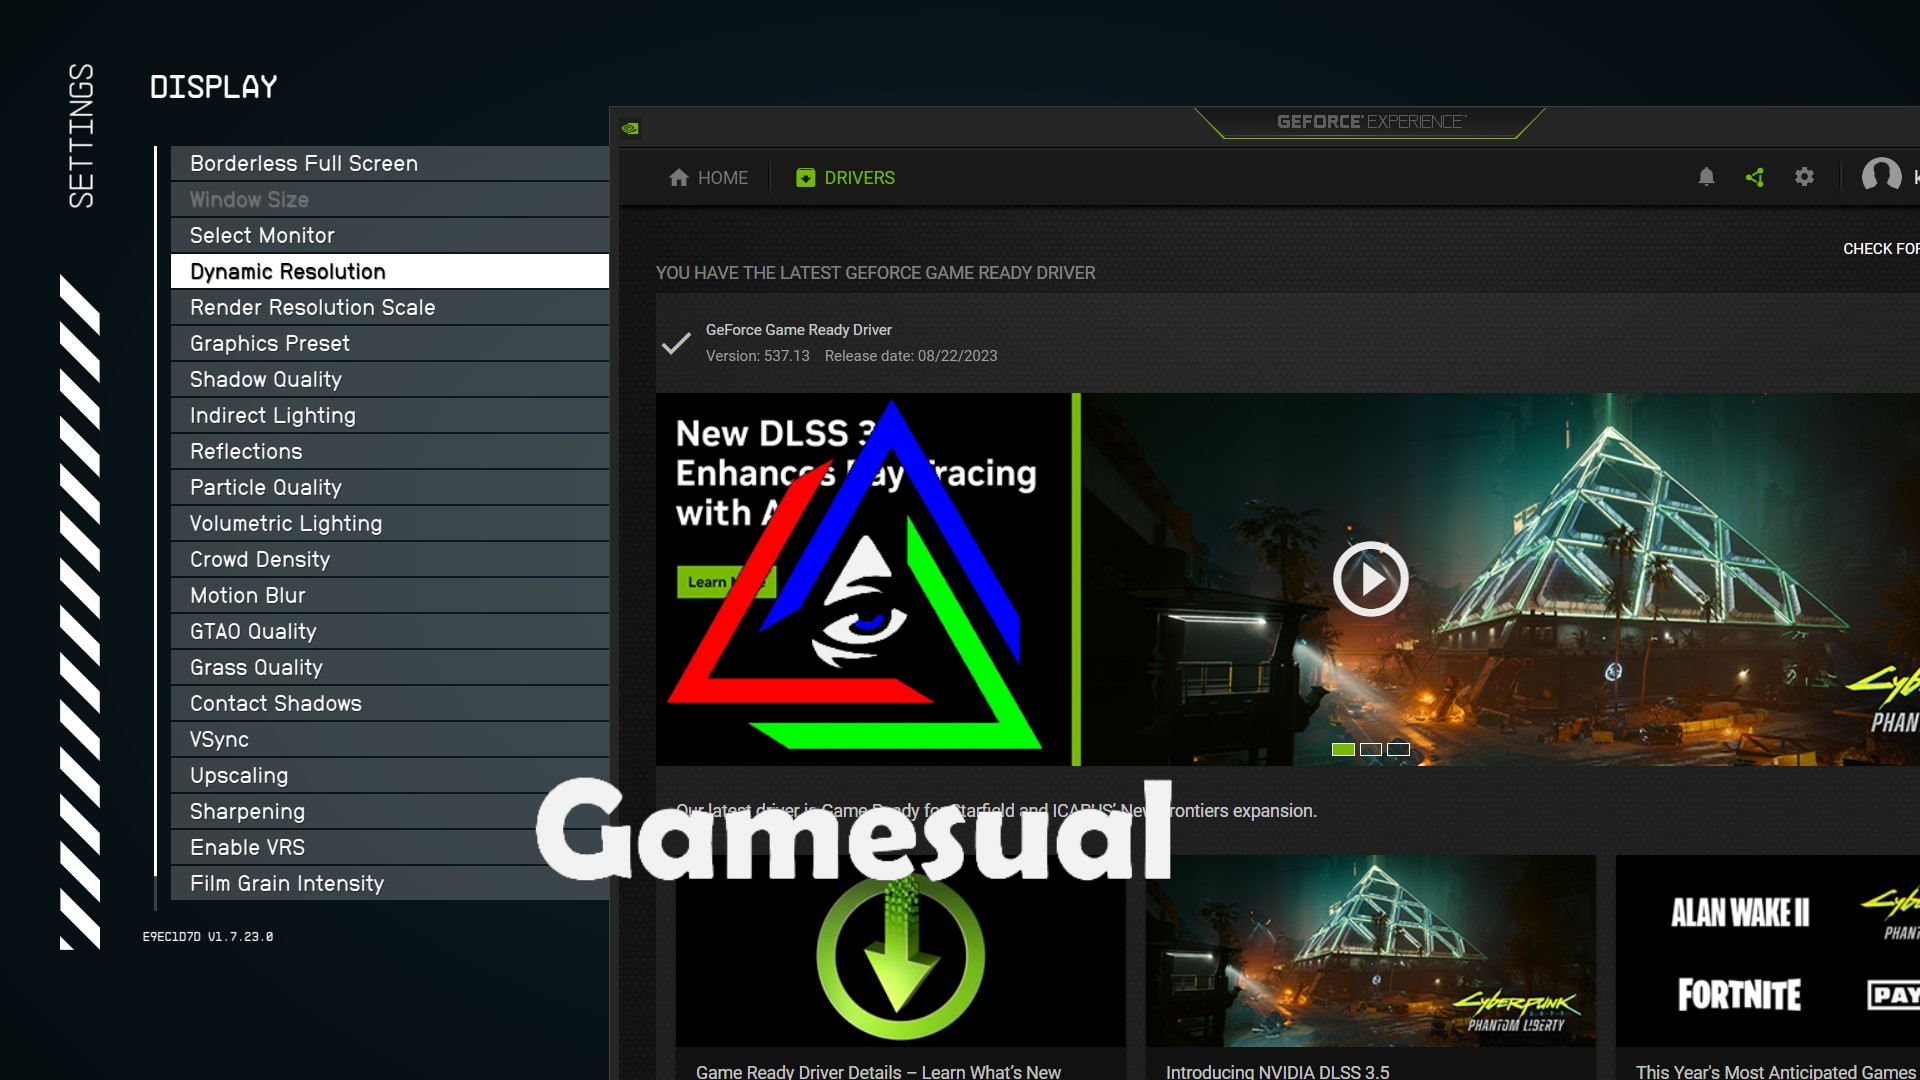This screenshot has height=1080, width=1920.
Task: Select Window Size setting
Action: [x=390, y=200]
